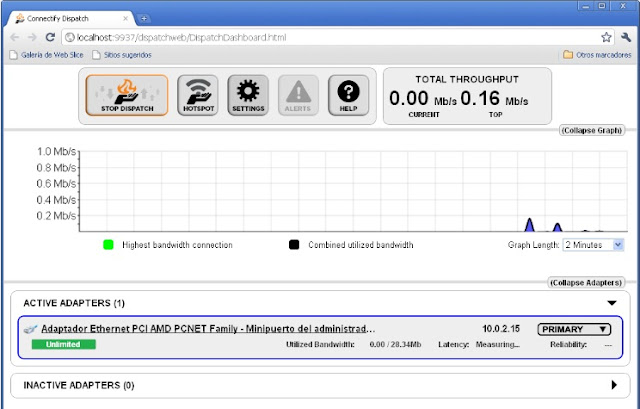
Task: Click the INACTIVE ADAPTERS (0) heading
Action: 79,385
